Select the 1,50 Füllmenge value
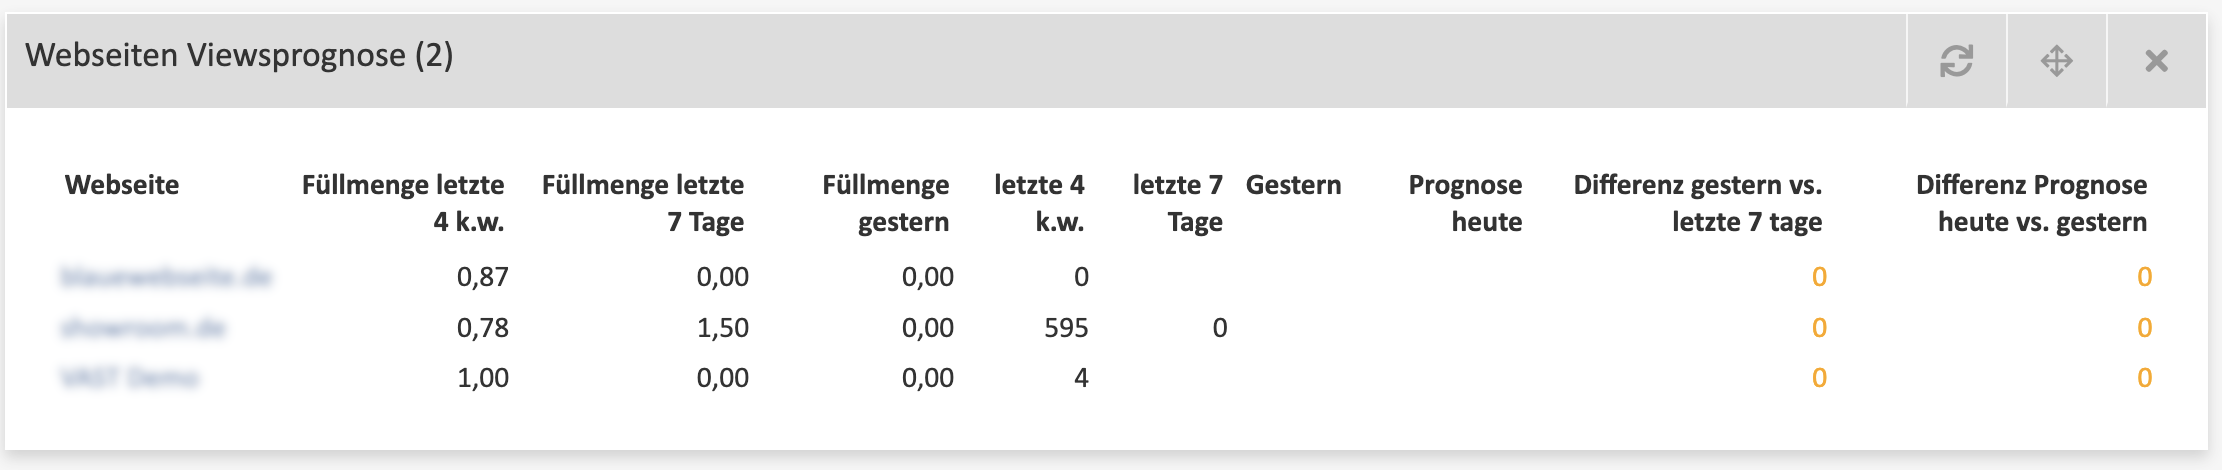This screenshot has height=470, width=2222. click(723, 328)
